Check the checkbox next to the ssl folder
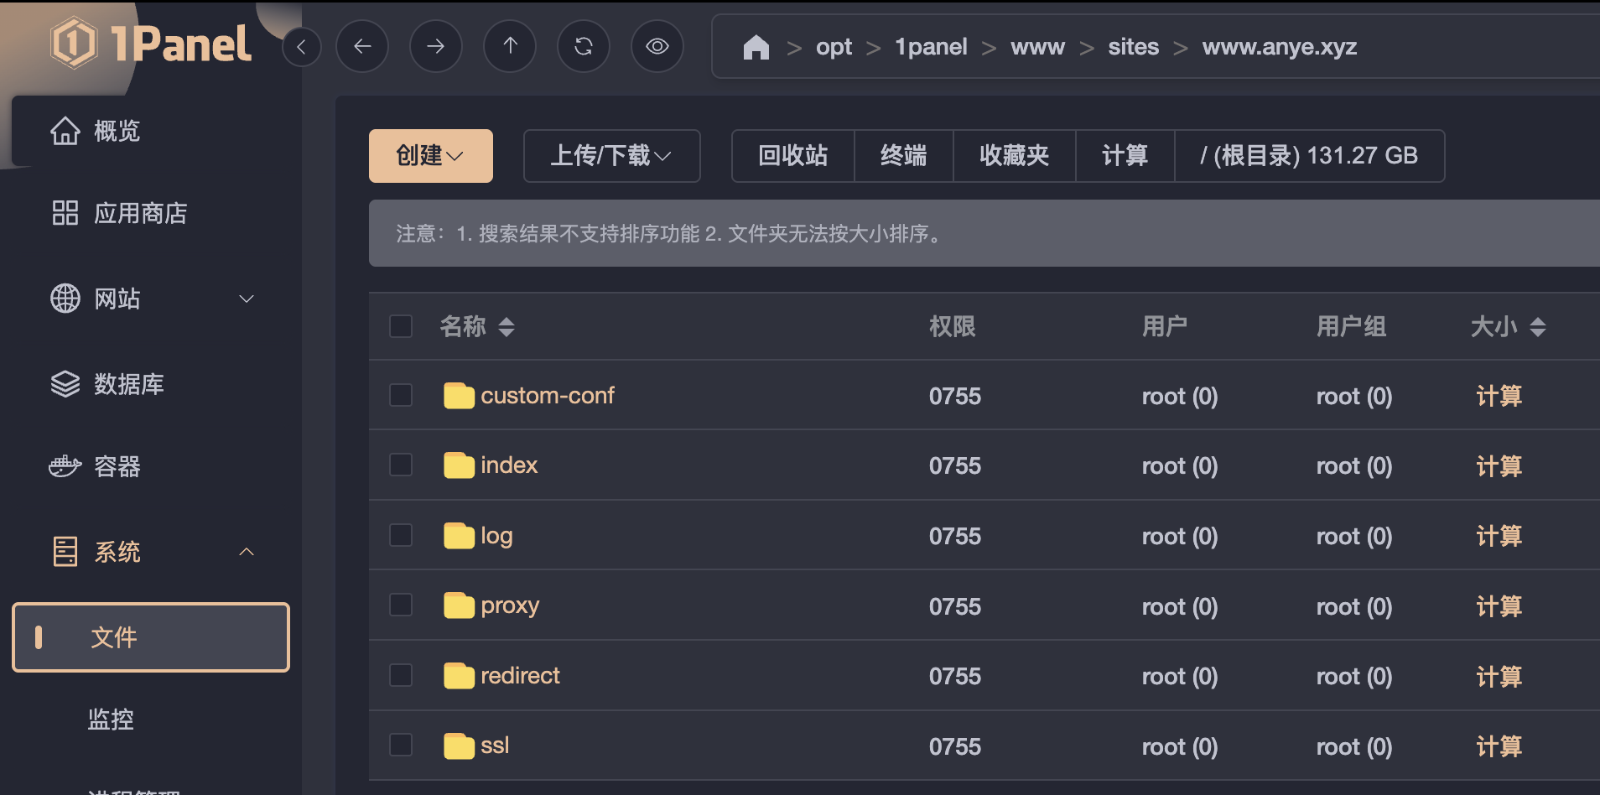This screenshot has height=795, width=1600. 400,745
